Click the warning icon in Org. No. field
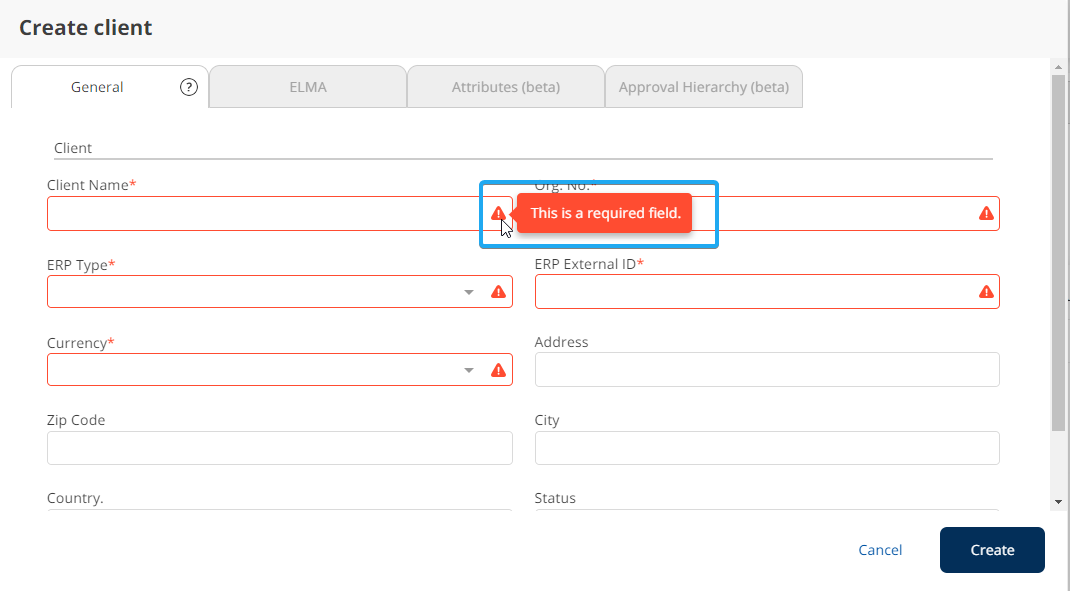Screen dimensions: 1070x591 pyautogui.click(x=986, y=213)
